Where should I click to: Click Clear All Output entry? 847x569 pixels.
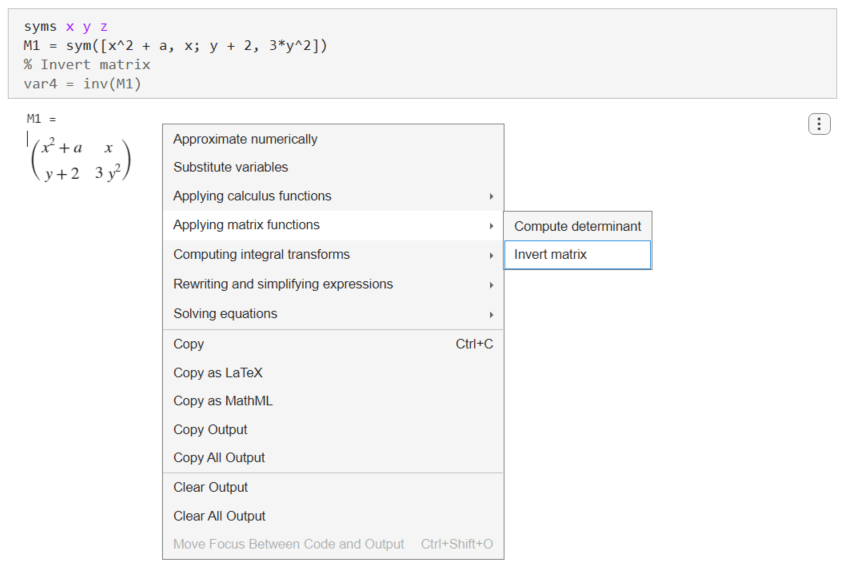click(x=219, y=516)
